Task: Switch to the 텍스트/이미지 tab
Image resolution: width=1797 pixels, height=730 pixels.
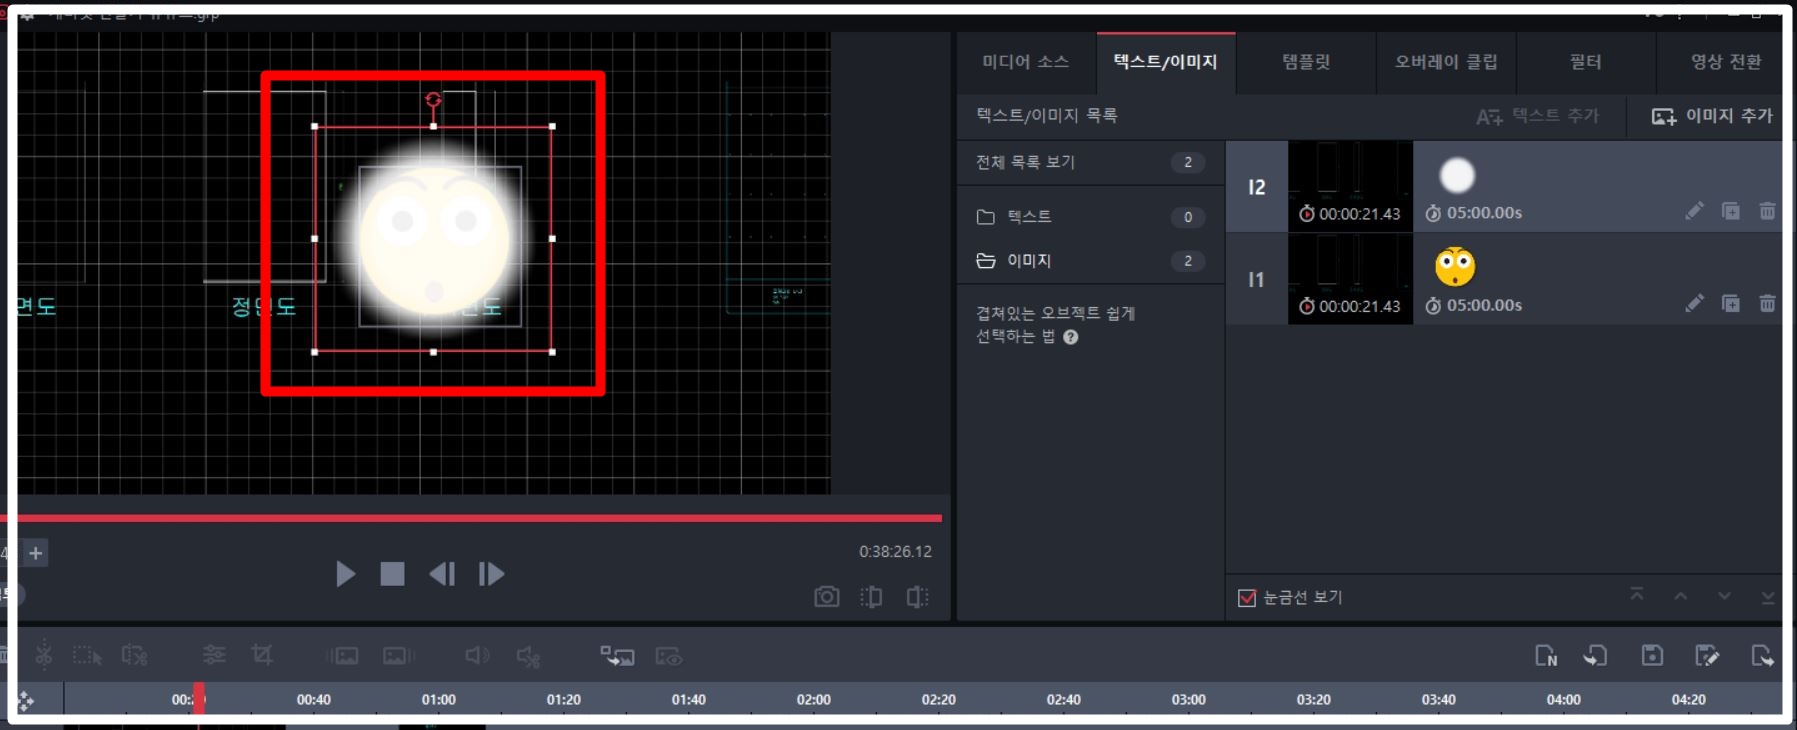Action: click(1166, 62)
